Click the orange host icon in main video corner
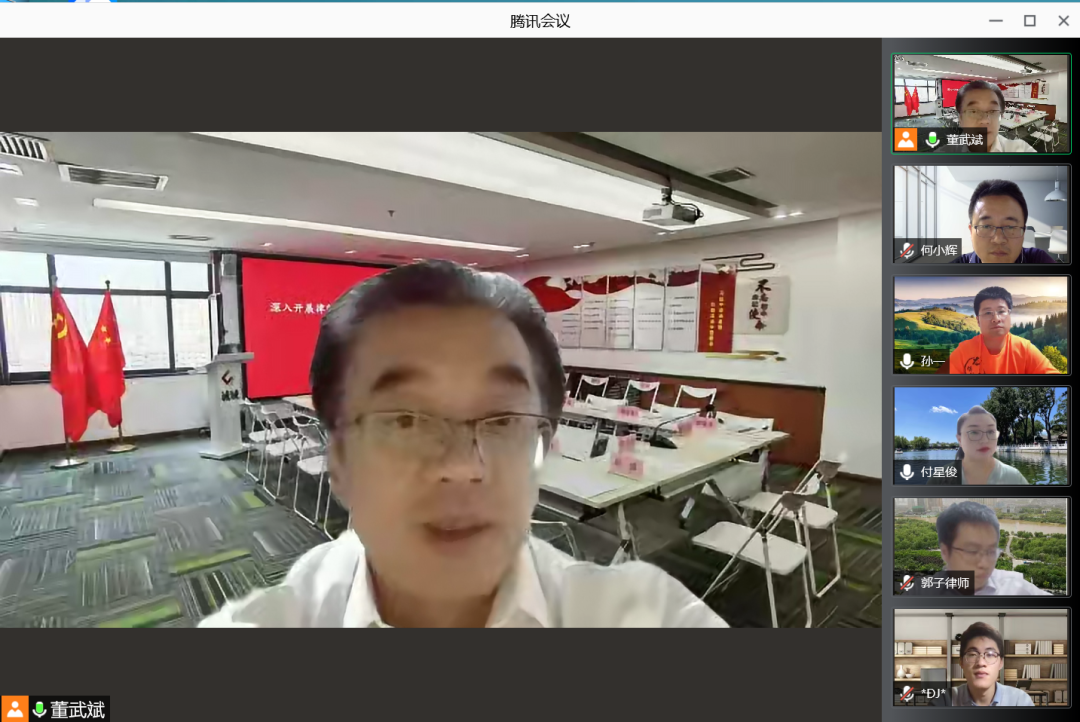The height and width of the screenshot is (722, 1080). click(x=15, y=709)
